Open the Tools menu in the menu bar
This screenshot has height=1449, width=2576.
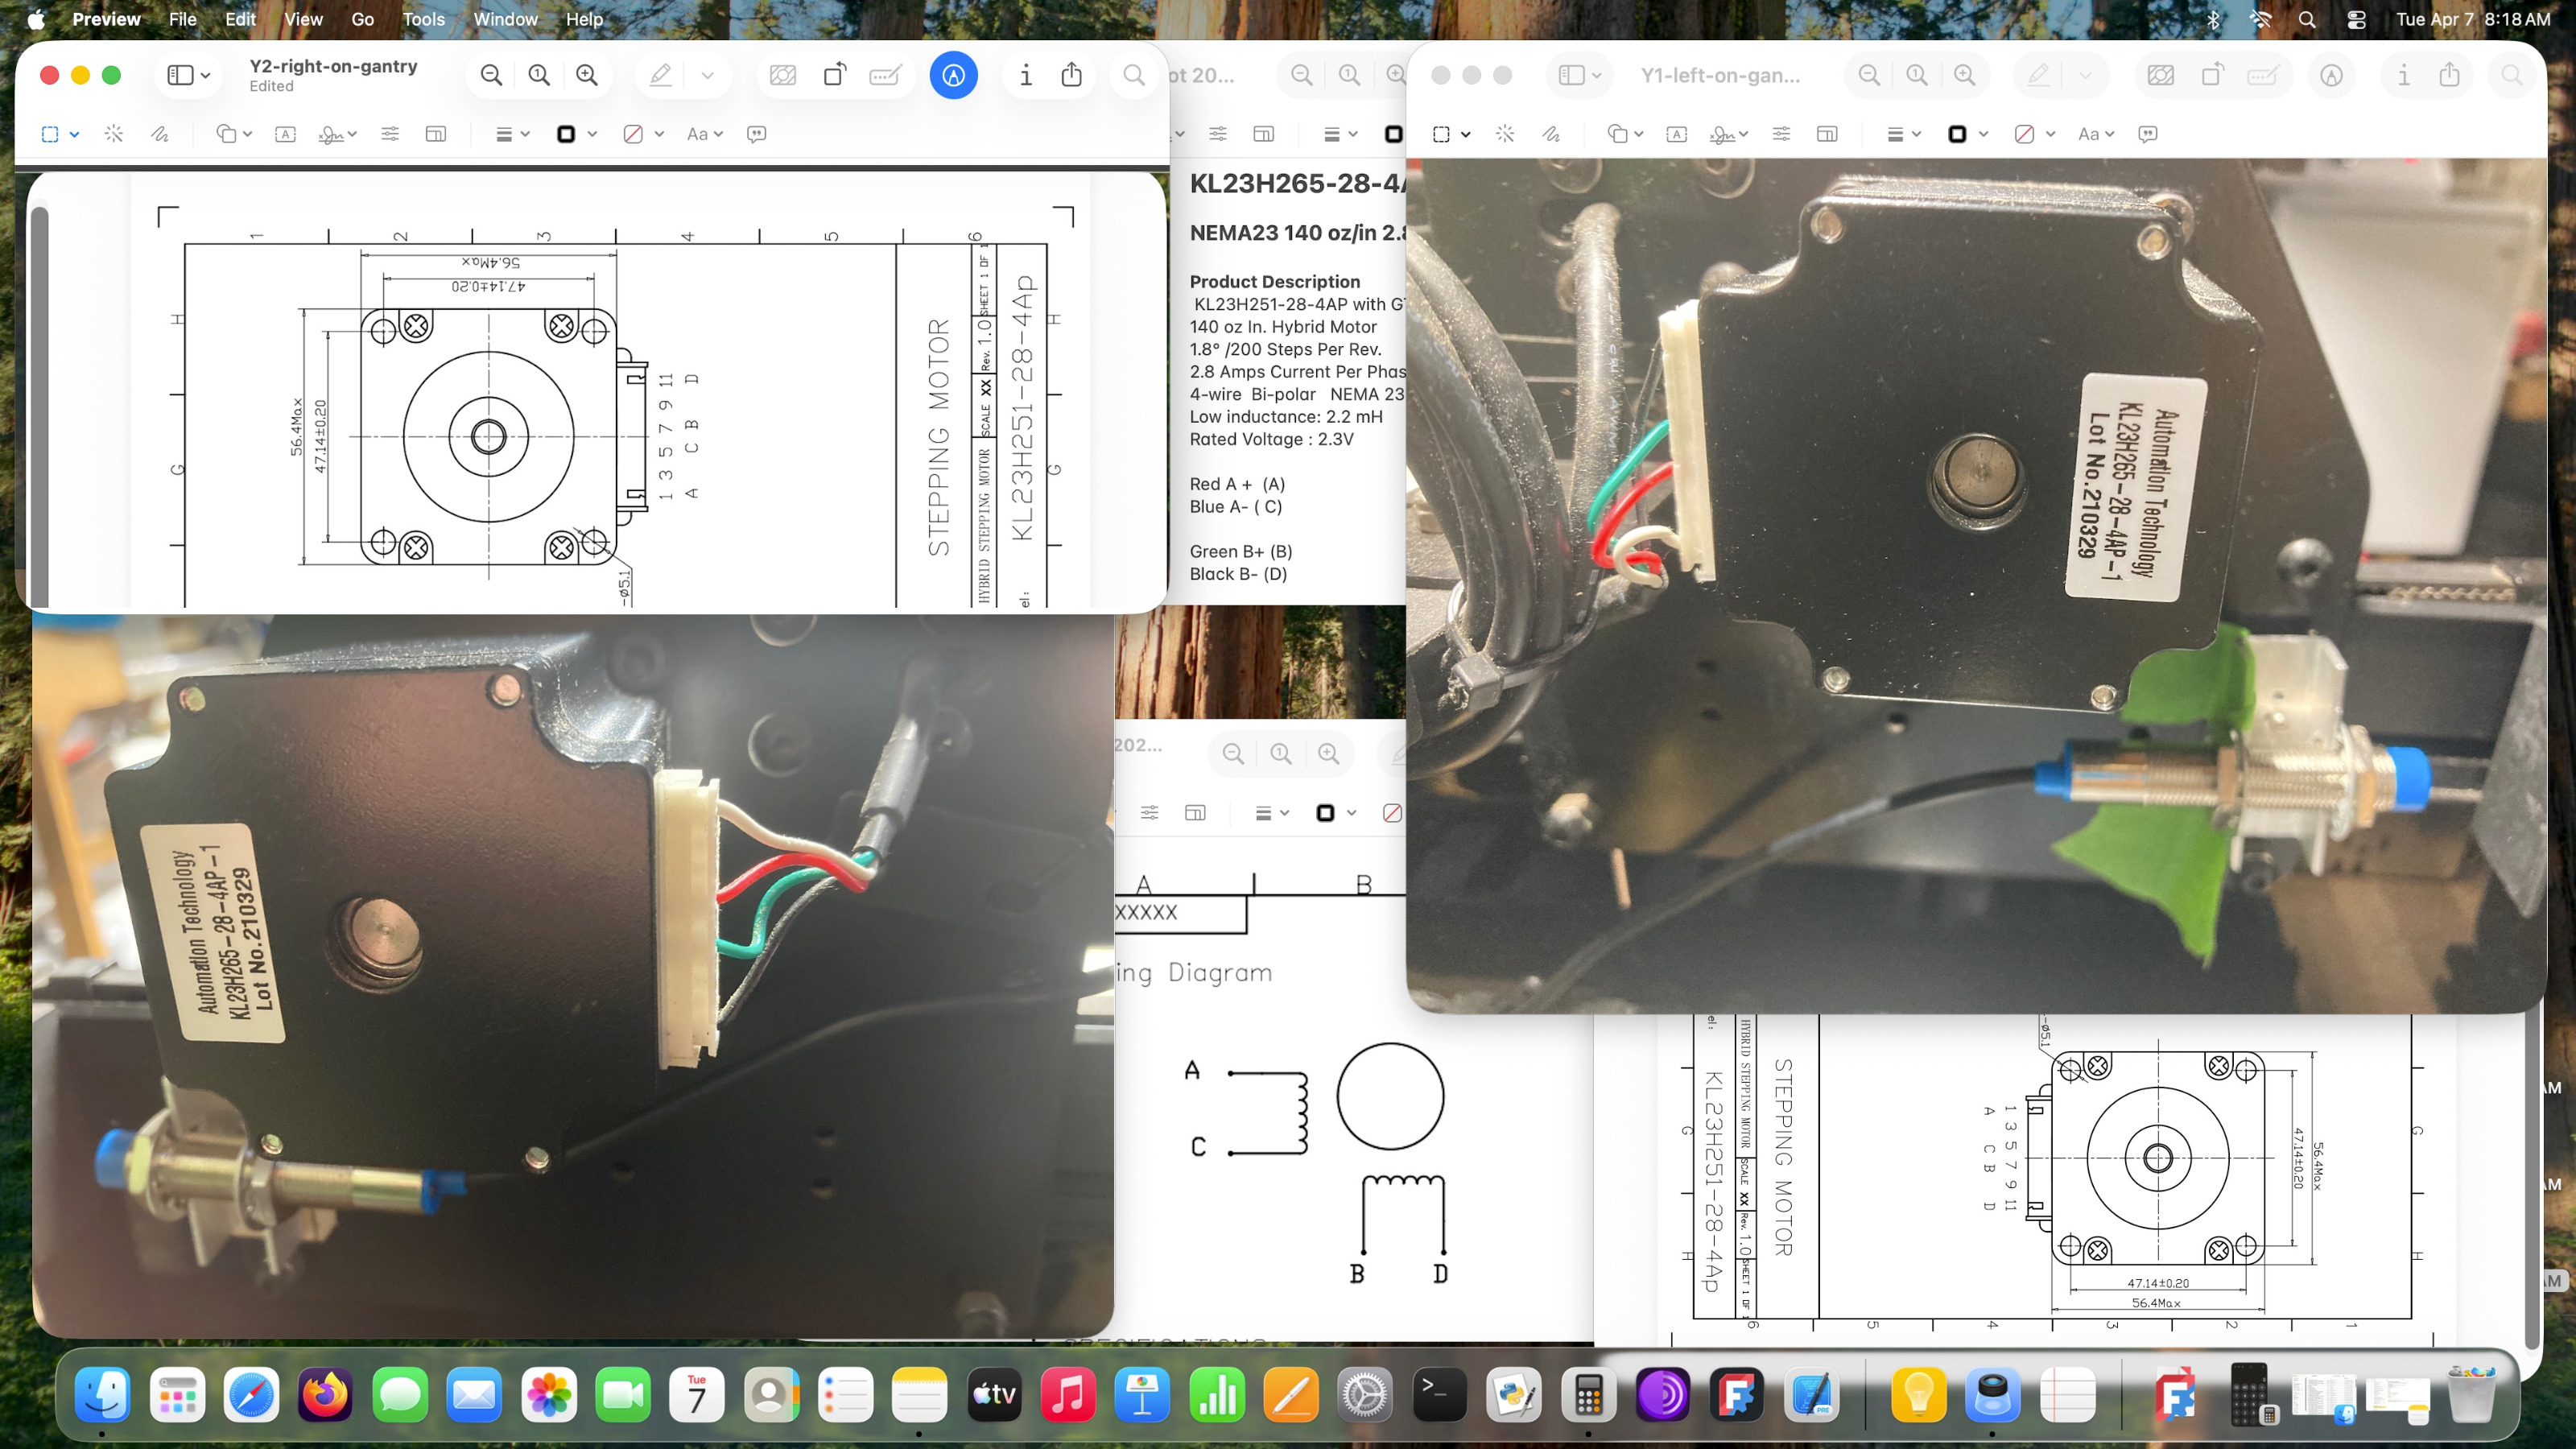tap(423, 19)
